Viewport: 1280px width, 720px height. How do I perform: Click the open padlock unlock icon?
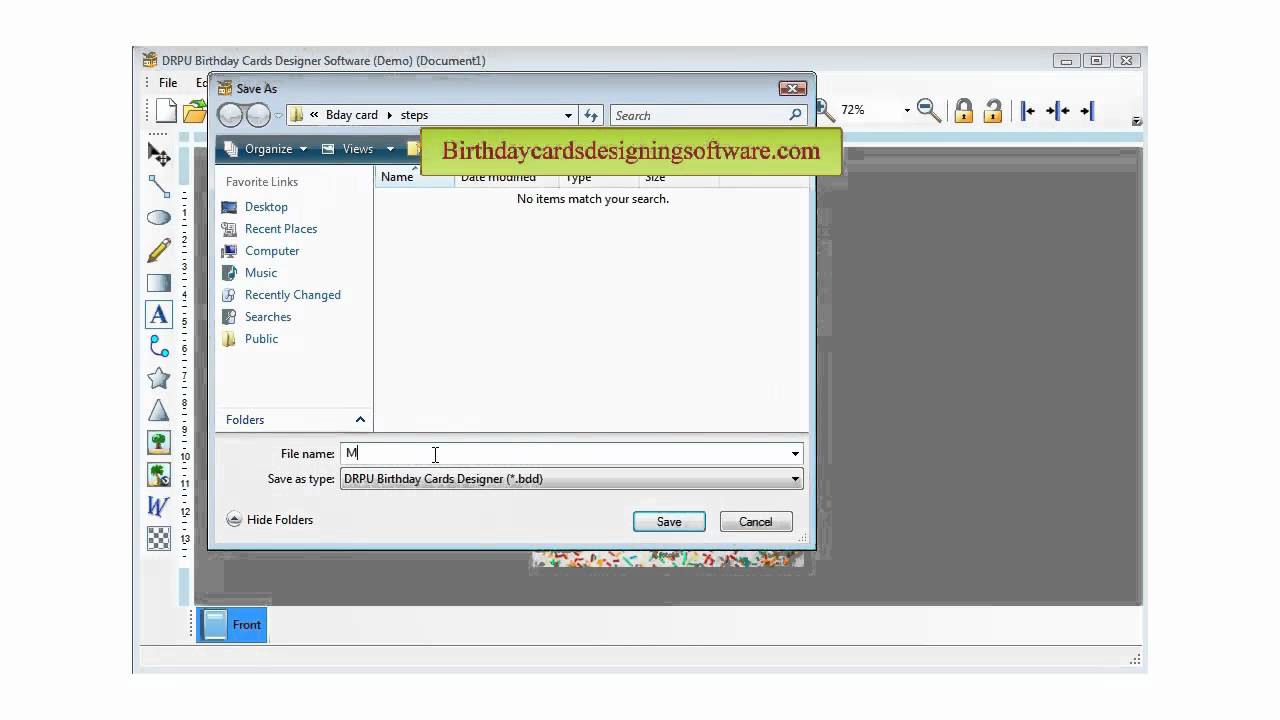[x=993, y=110]
